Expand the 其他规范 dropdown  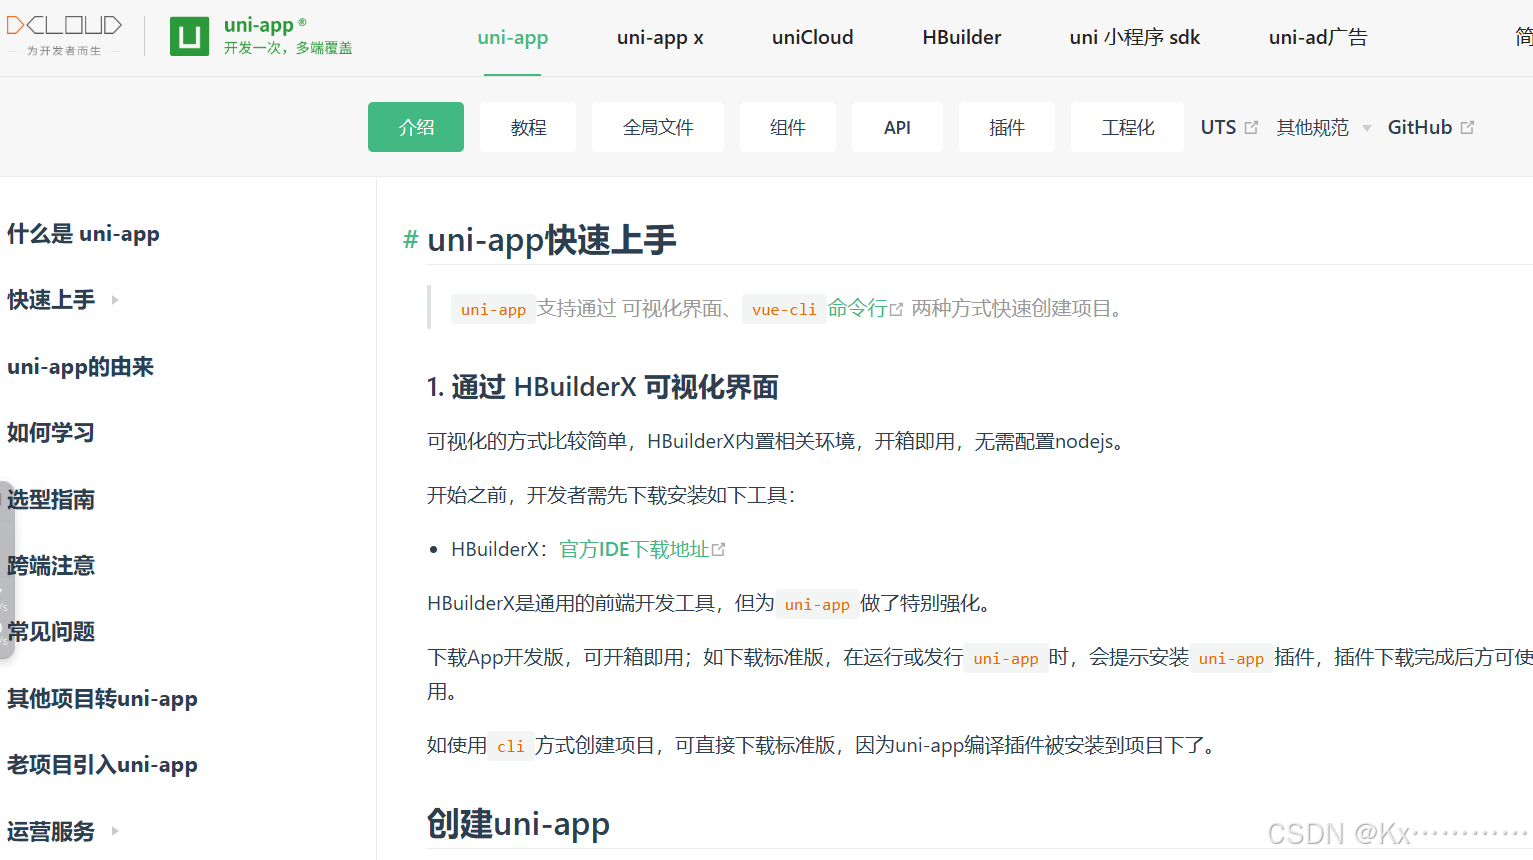[x=1323, y=127]
